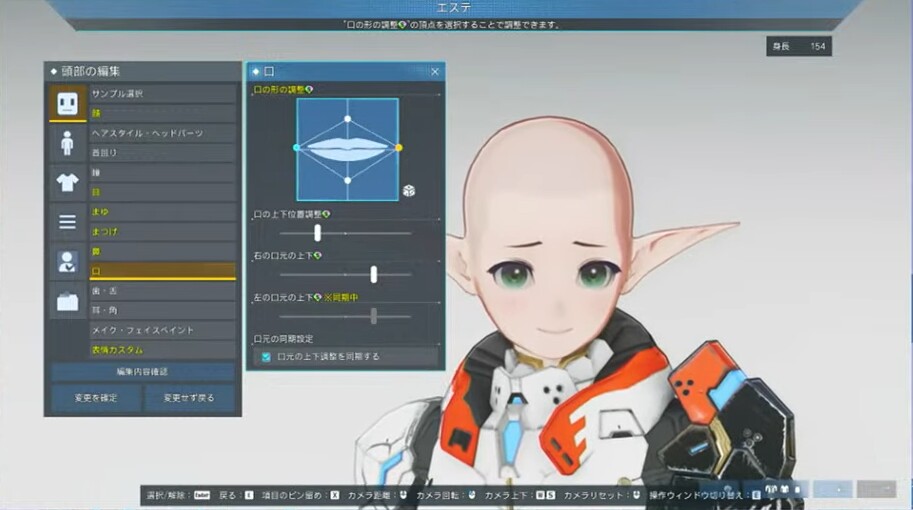913x510 pixels.
Task: Open the 目 menu item
Action: (162, 192)
